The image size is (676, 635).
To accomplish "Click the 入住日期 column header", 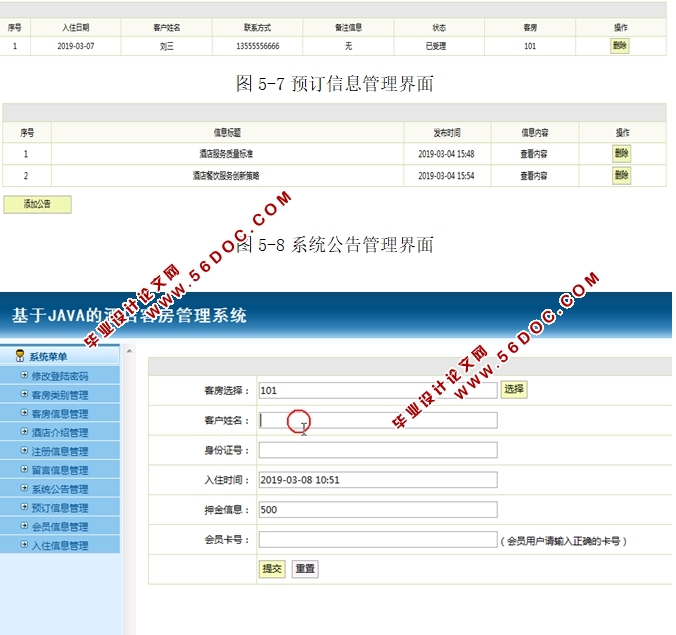I will tap(75, 28).
